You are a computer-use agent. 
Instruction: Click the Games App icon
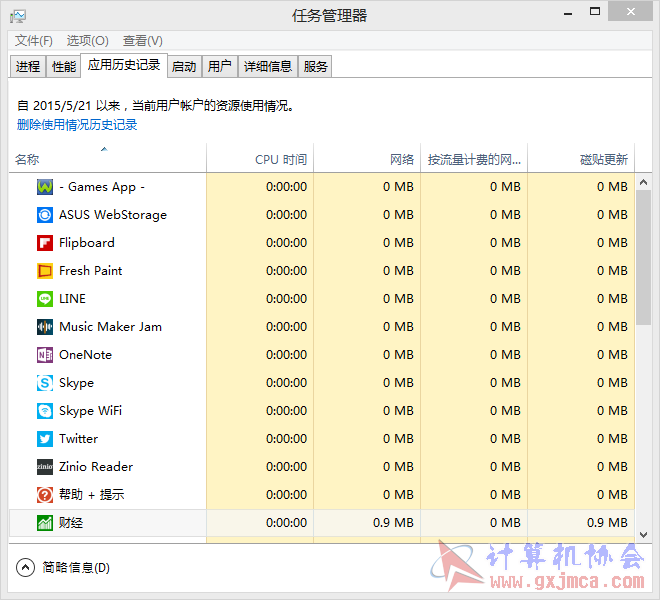pyautogui.click(x=45, y=187)
